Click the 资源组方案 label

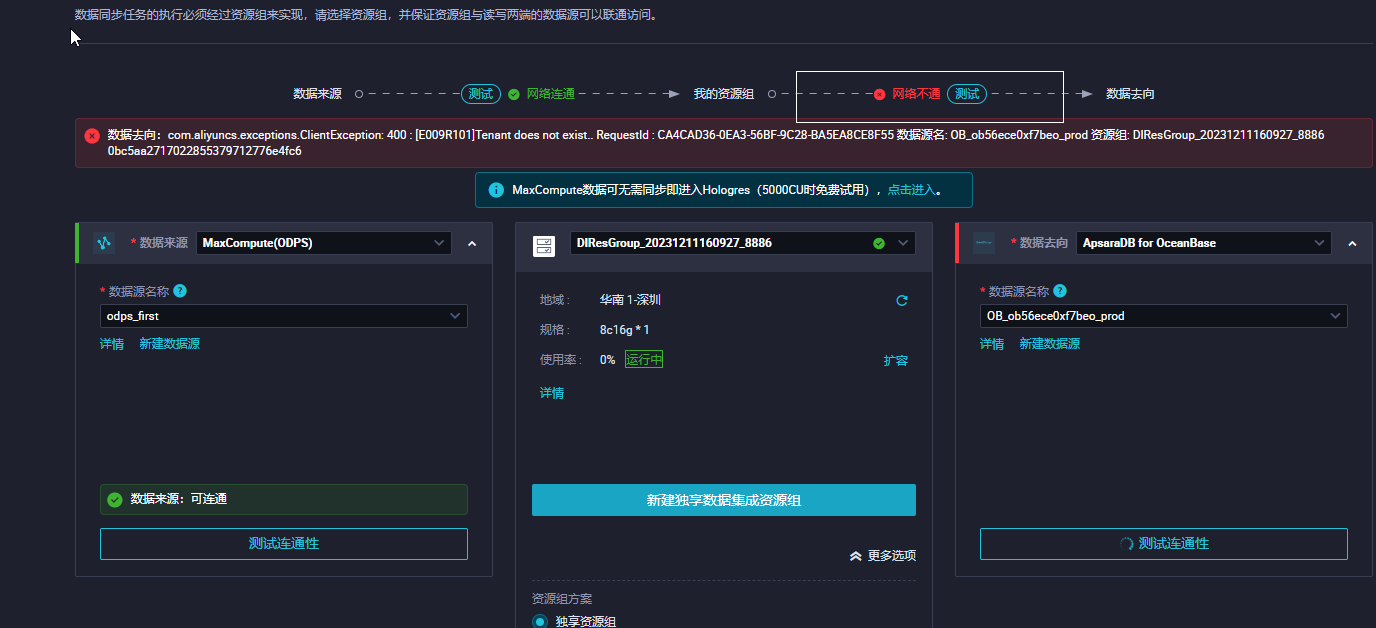[x=562, y=599]
